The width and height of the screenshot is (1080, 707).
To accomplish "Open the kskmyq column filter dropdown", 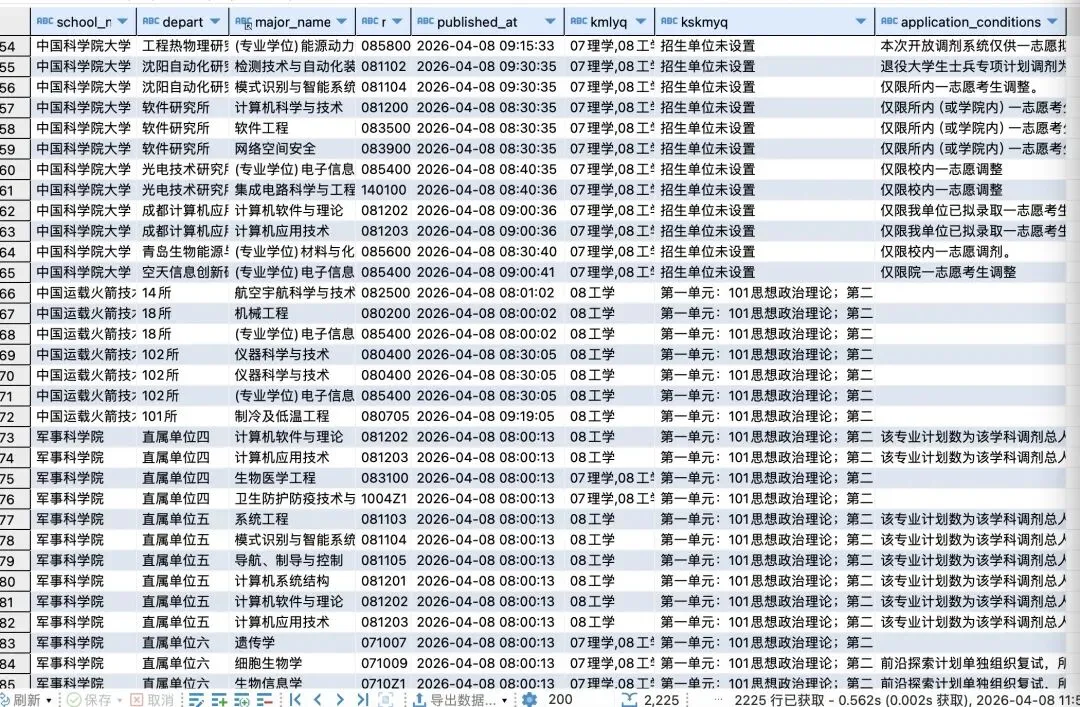I will coord(861,22).
